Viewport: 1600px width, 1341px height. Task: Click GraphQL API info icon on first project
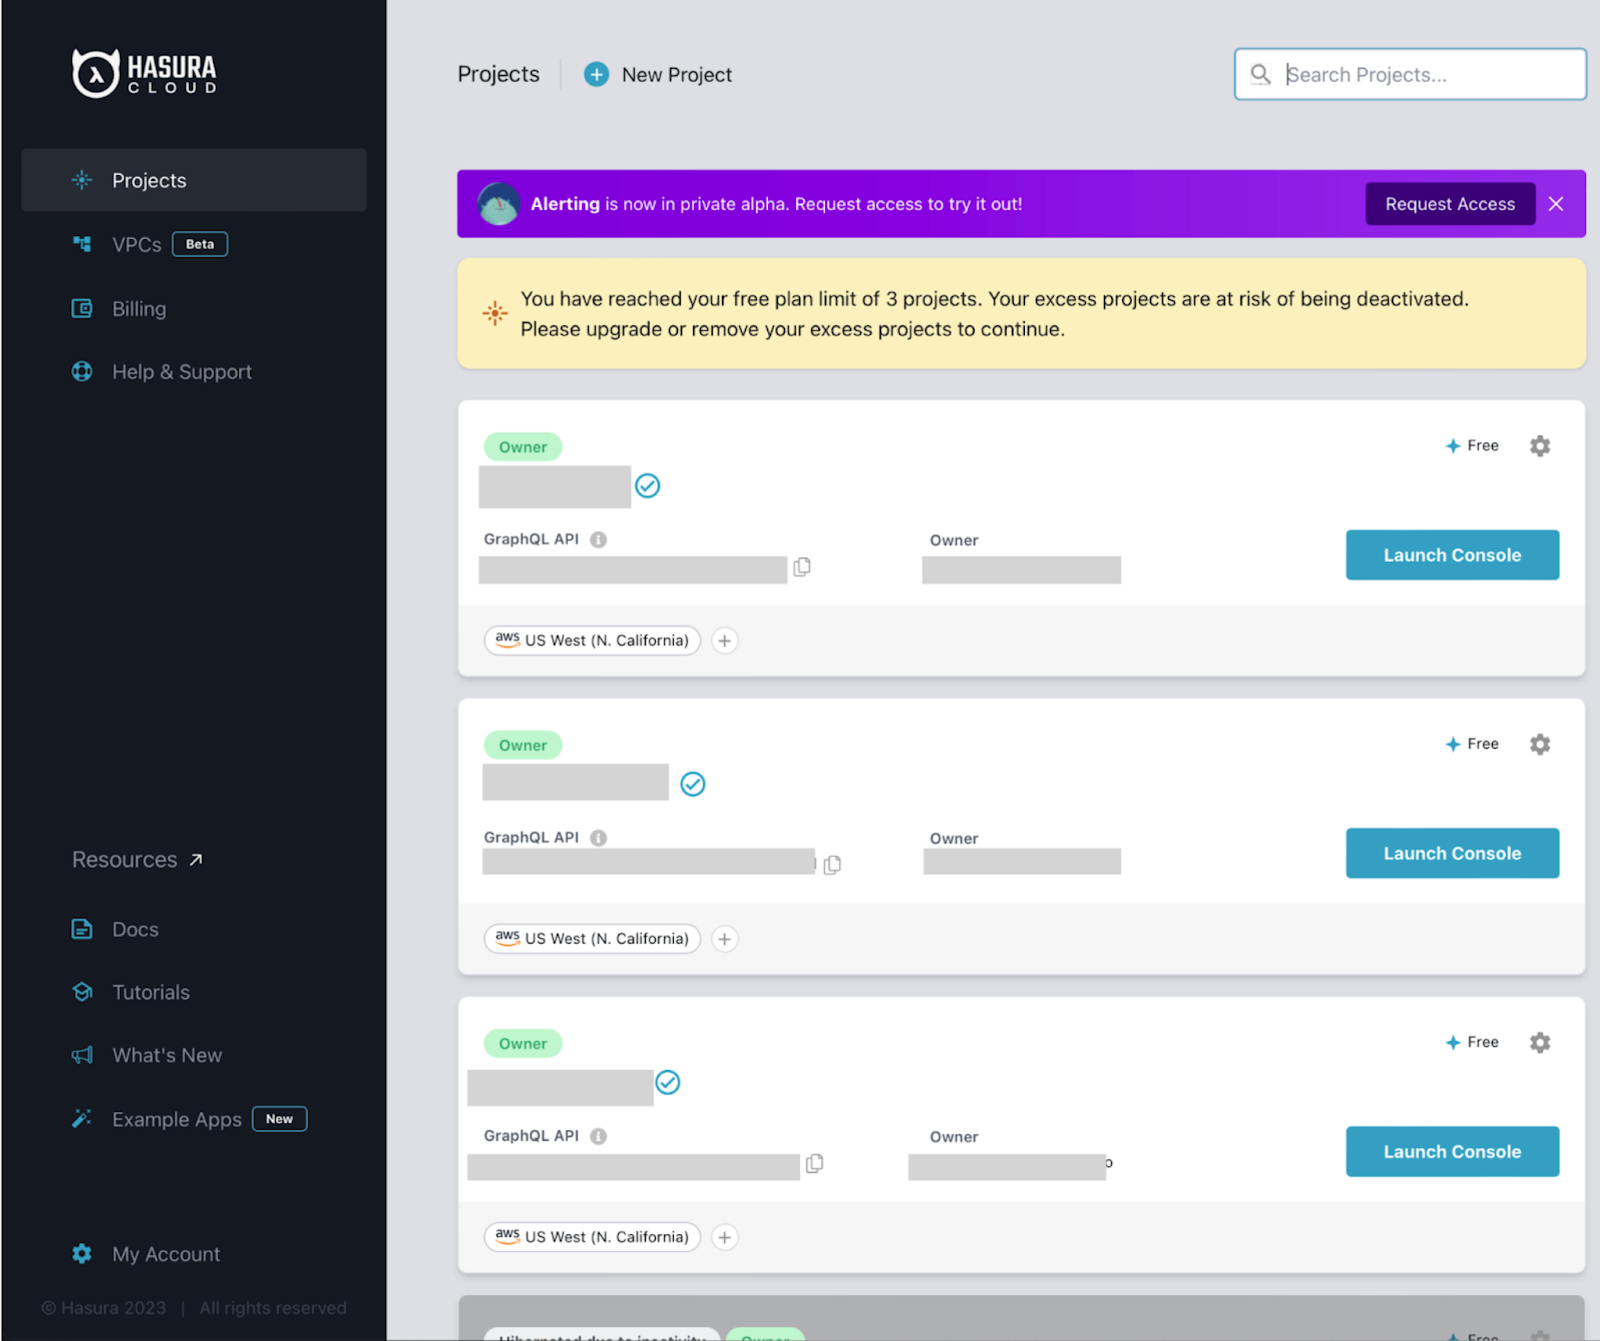pyautogui.click(x=598, y=540)
